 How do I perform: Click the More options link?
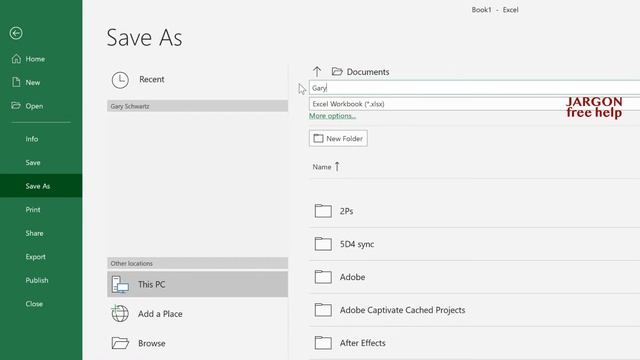point(332,116)
